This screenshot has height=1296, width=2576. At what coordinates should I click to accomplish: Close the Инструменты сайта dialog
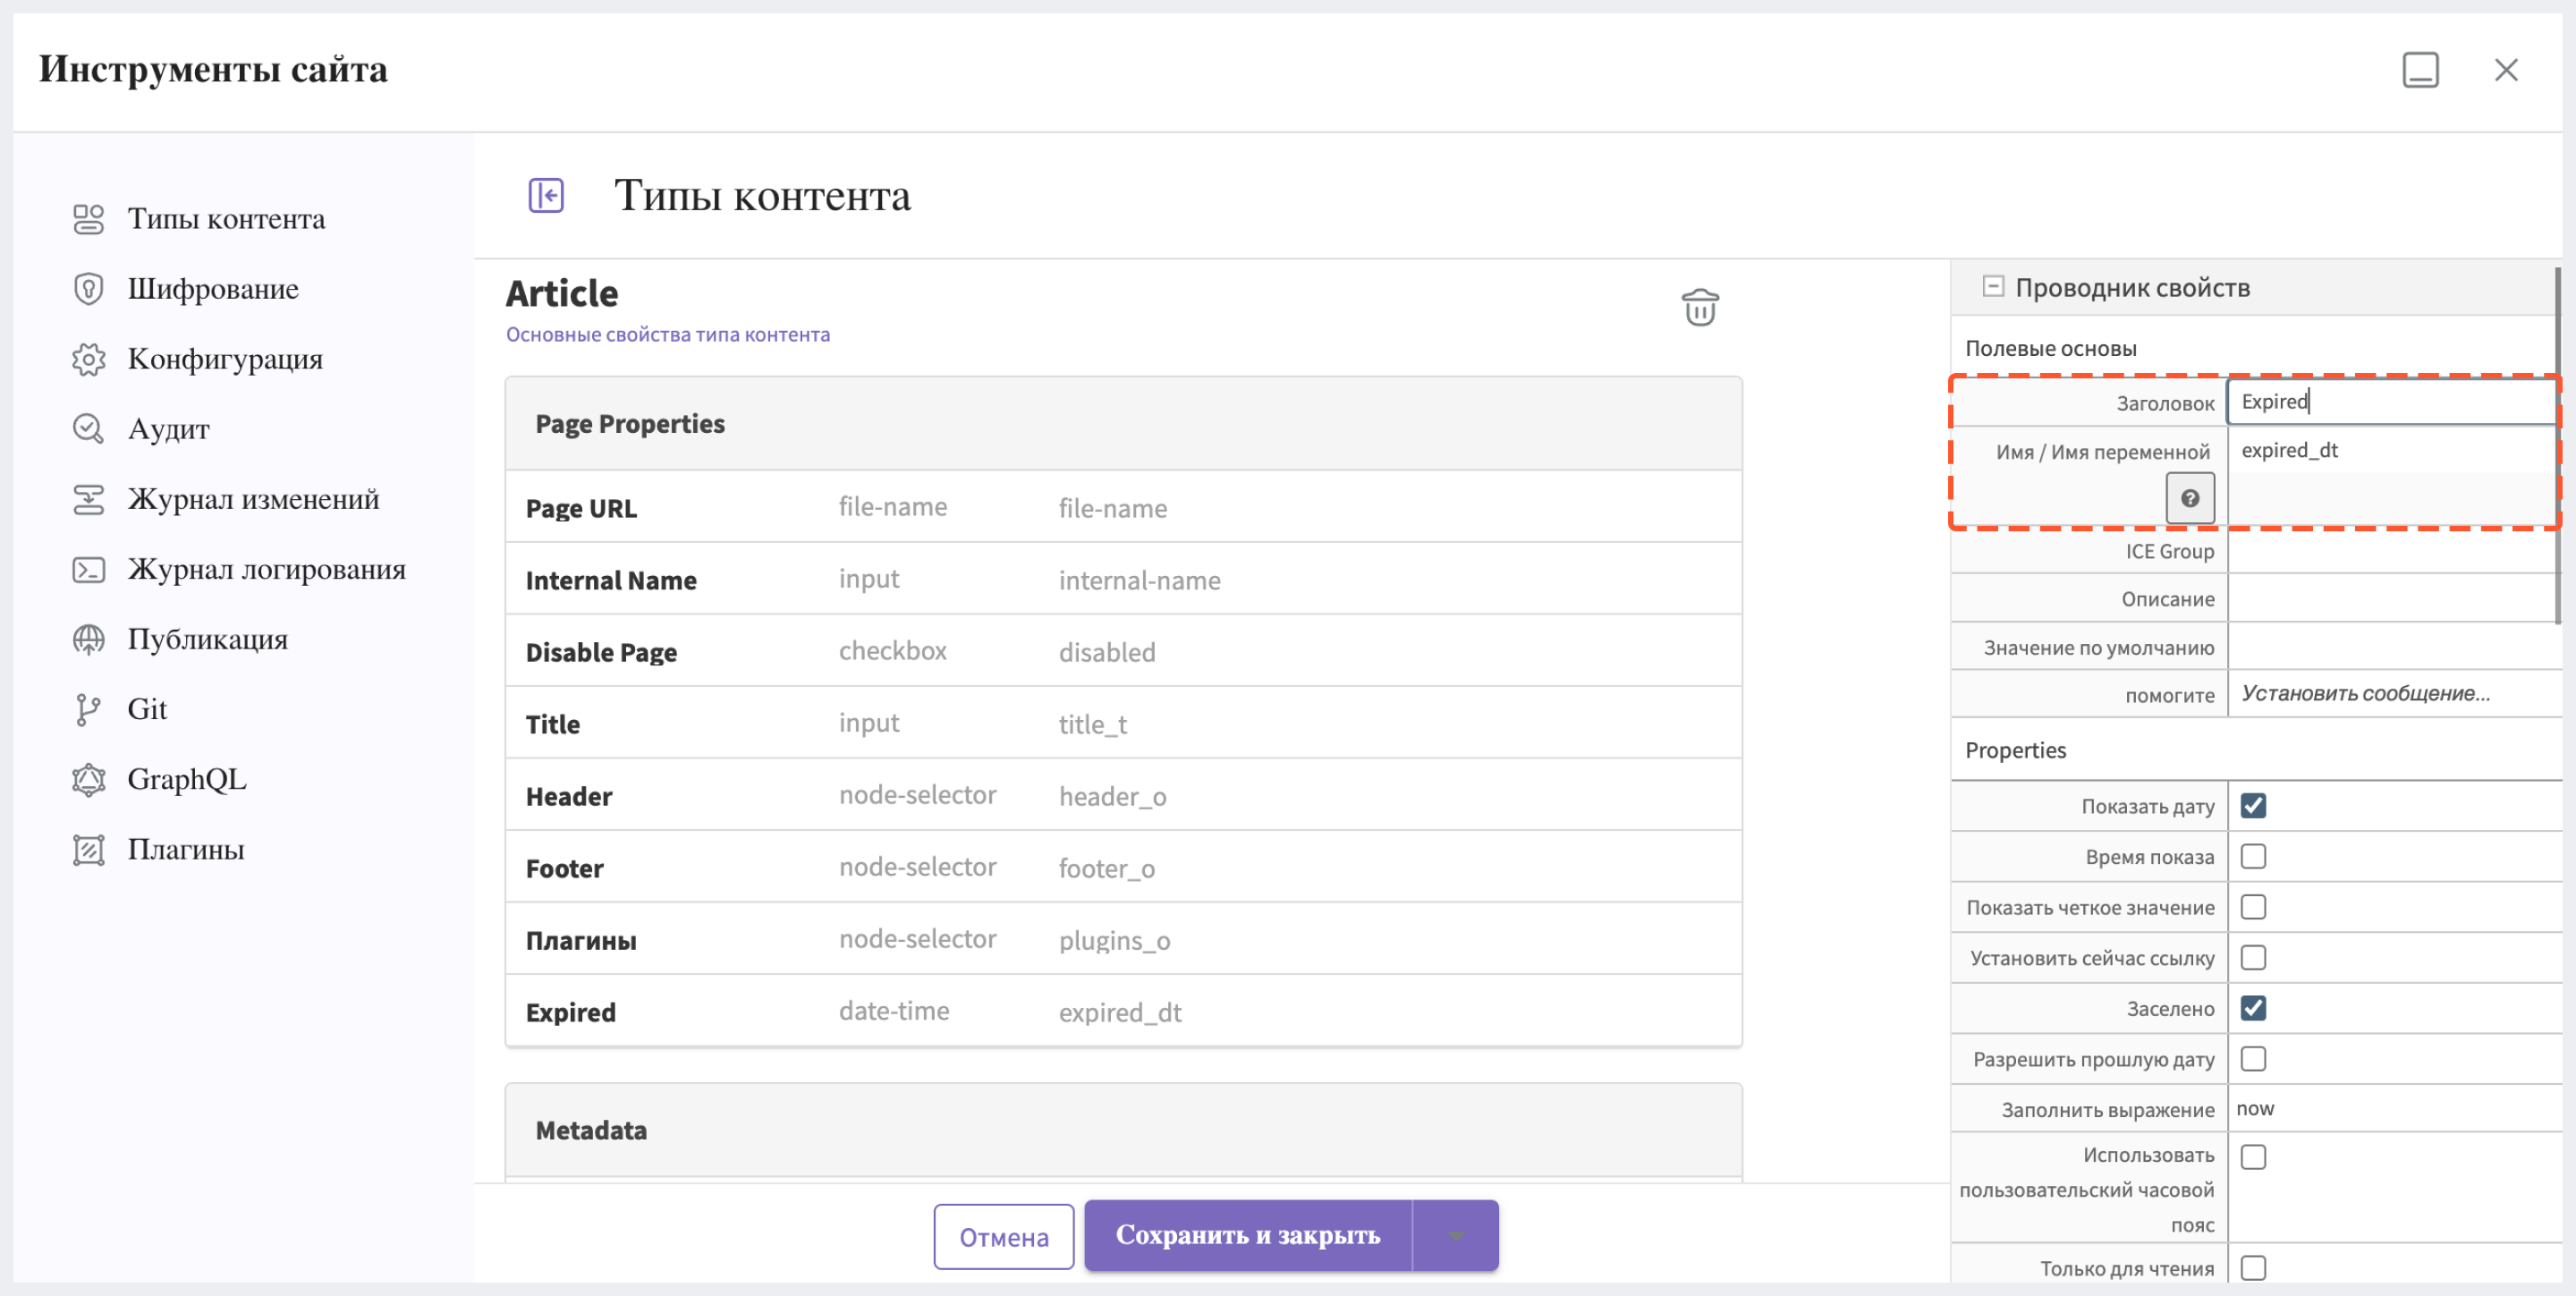[x=2506, y=70]
